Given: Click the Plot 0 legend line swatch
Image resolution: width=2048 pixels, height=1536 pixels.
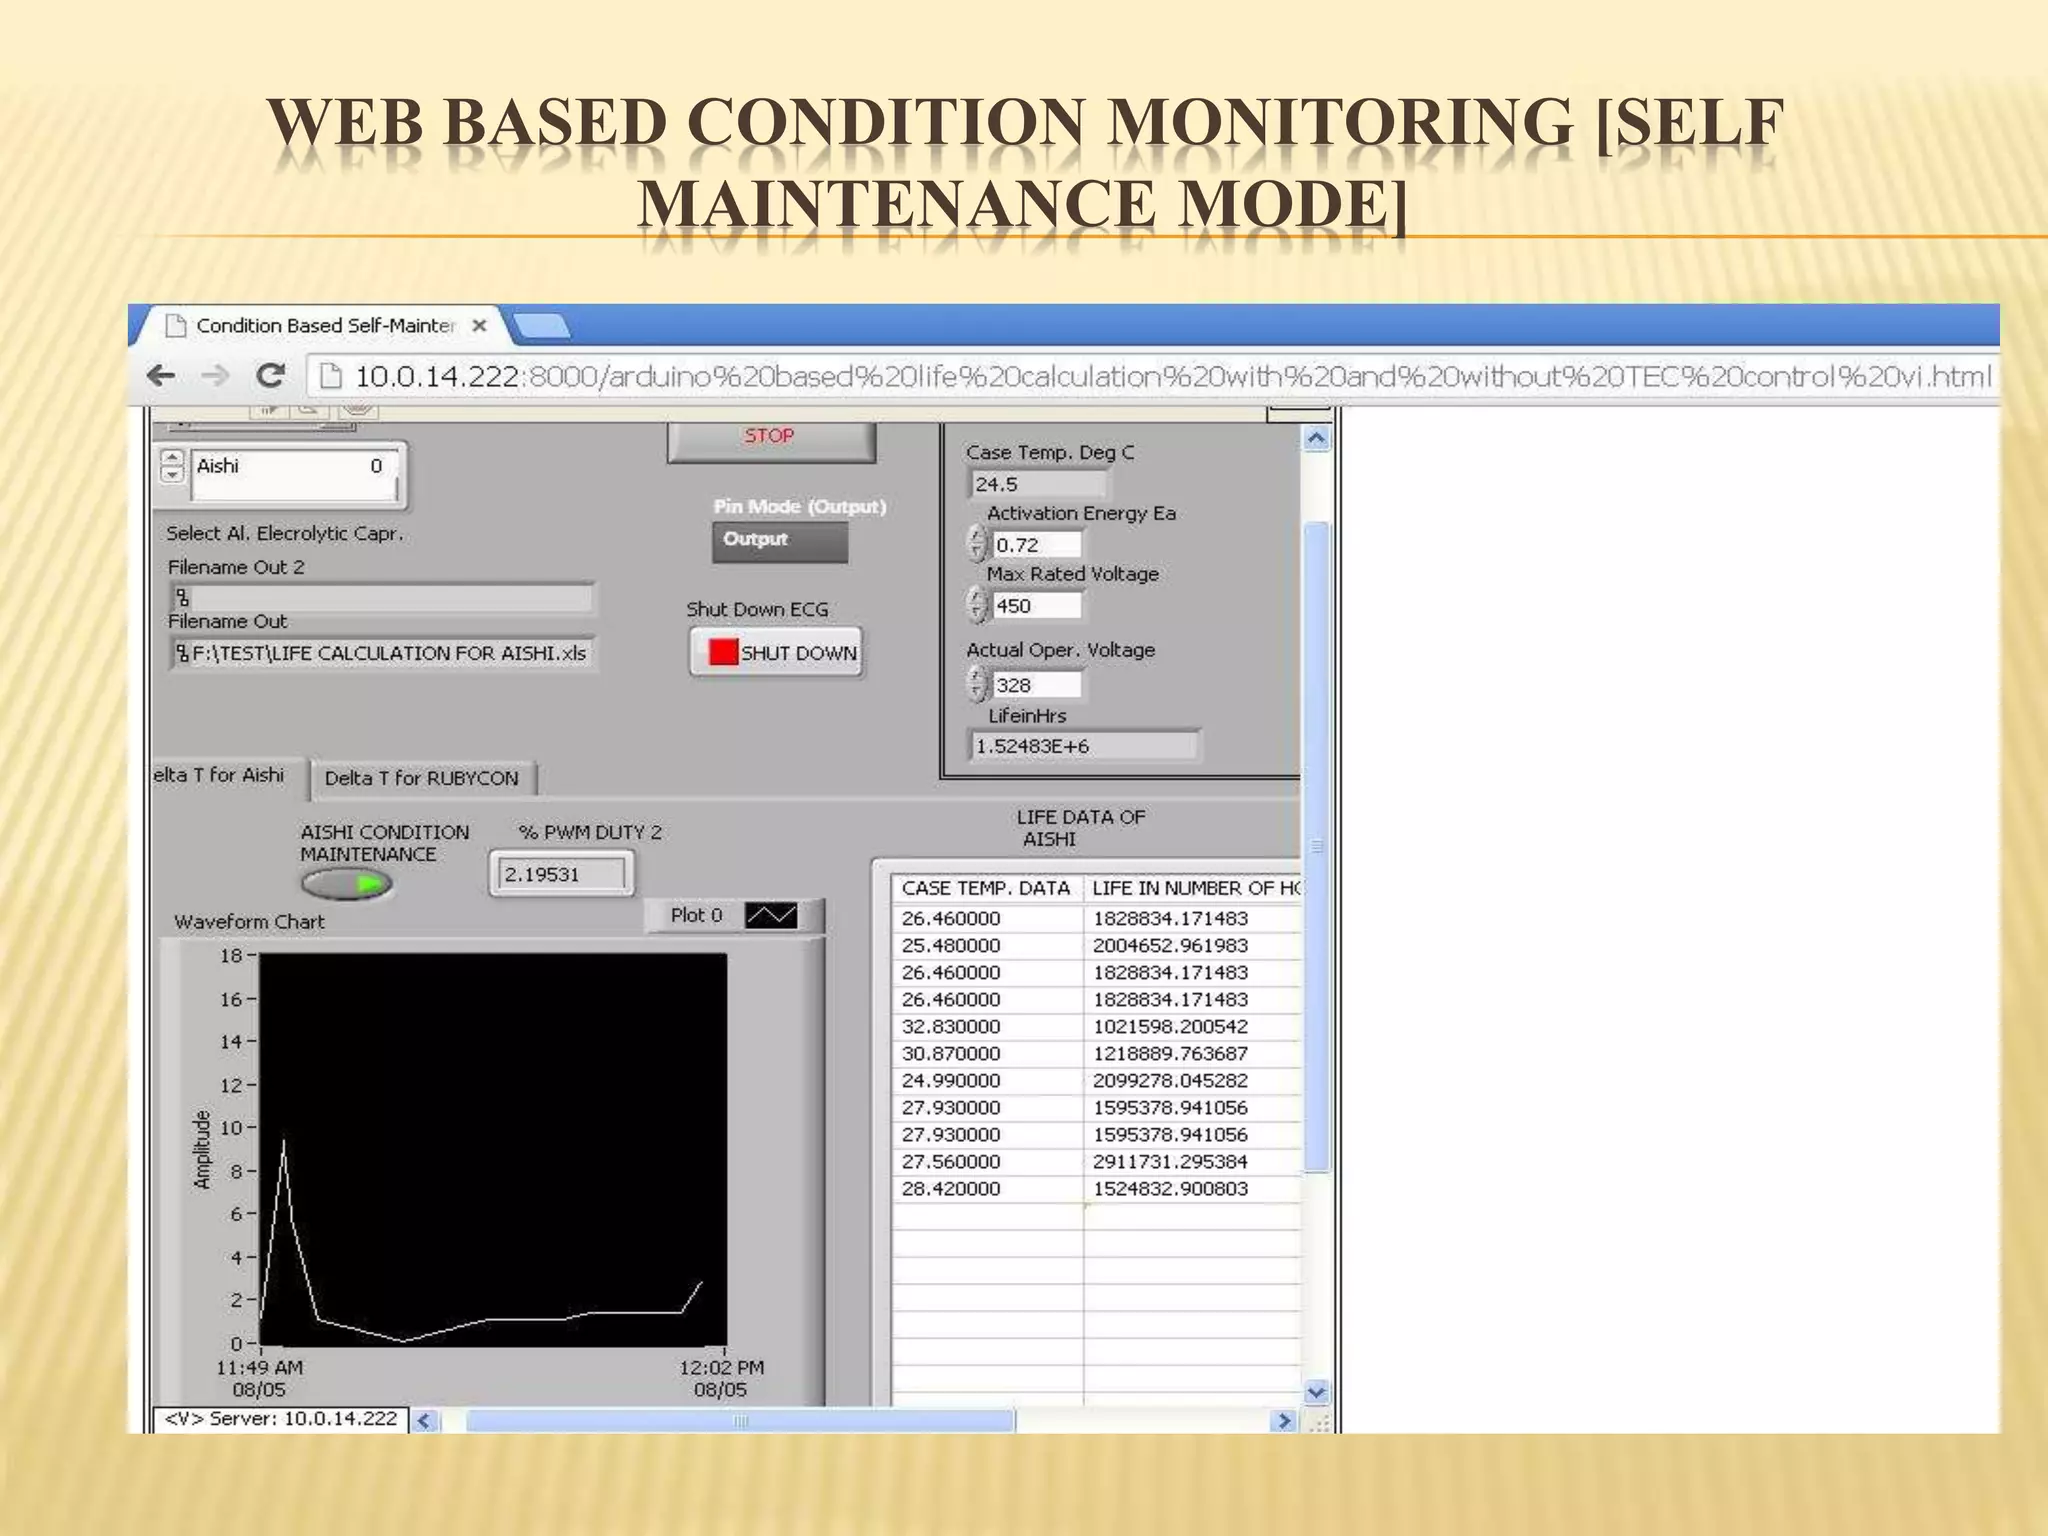Looking at the screenshot, I should 771,915.
